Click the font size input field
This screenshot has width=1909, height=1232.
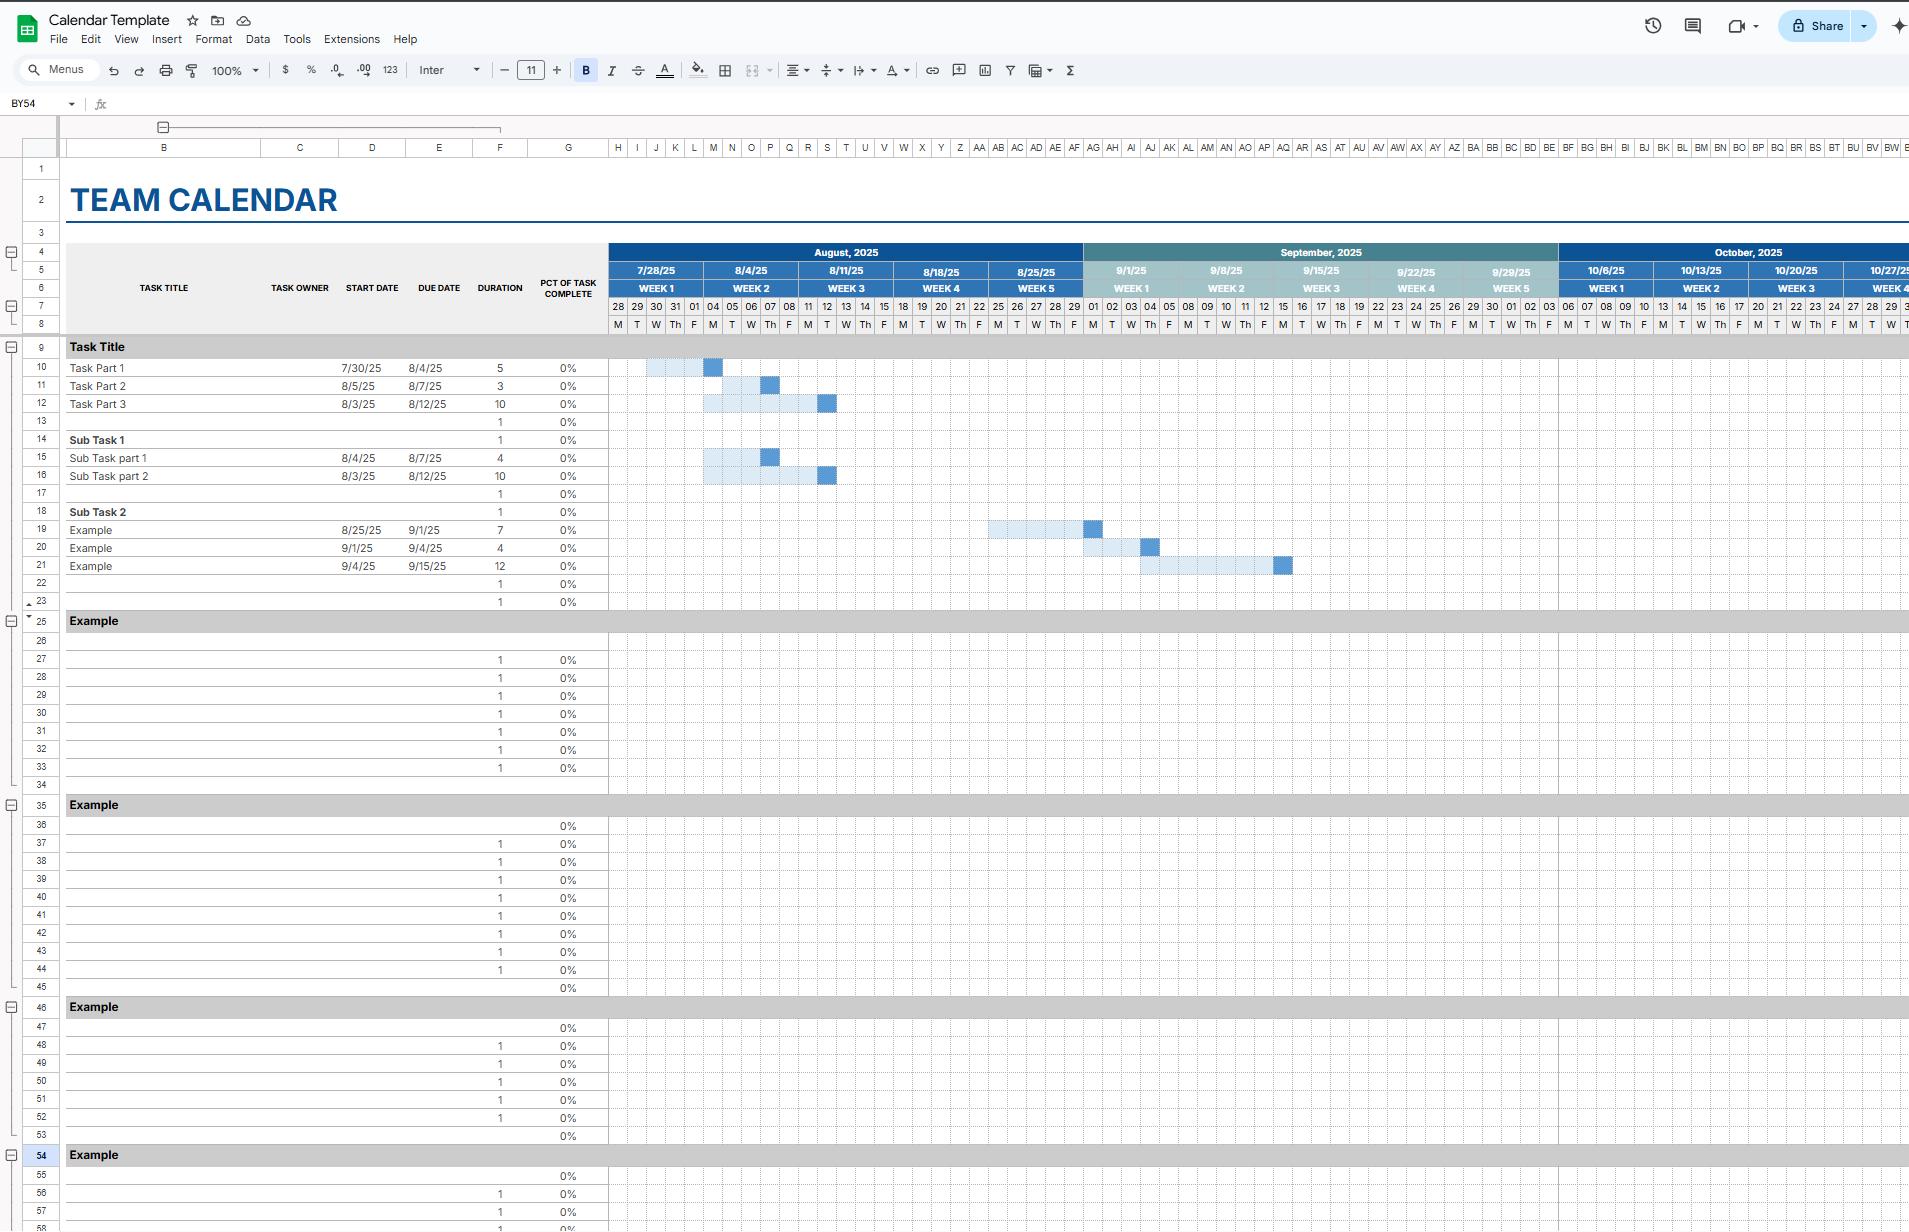click(x=531, y=70)
